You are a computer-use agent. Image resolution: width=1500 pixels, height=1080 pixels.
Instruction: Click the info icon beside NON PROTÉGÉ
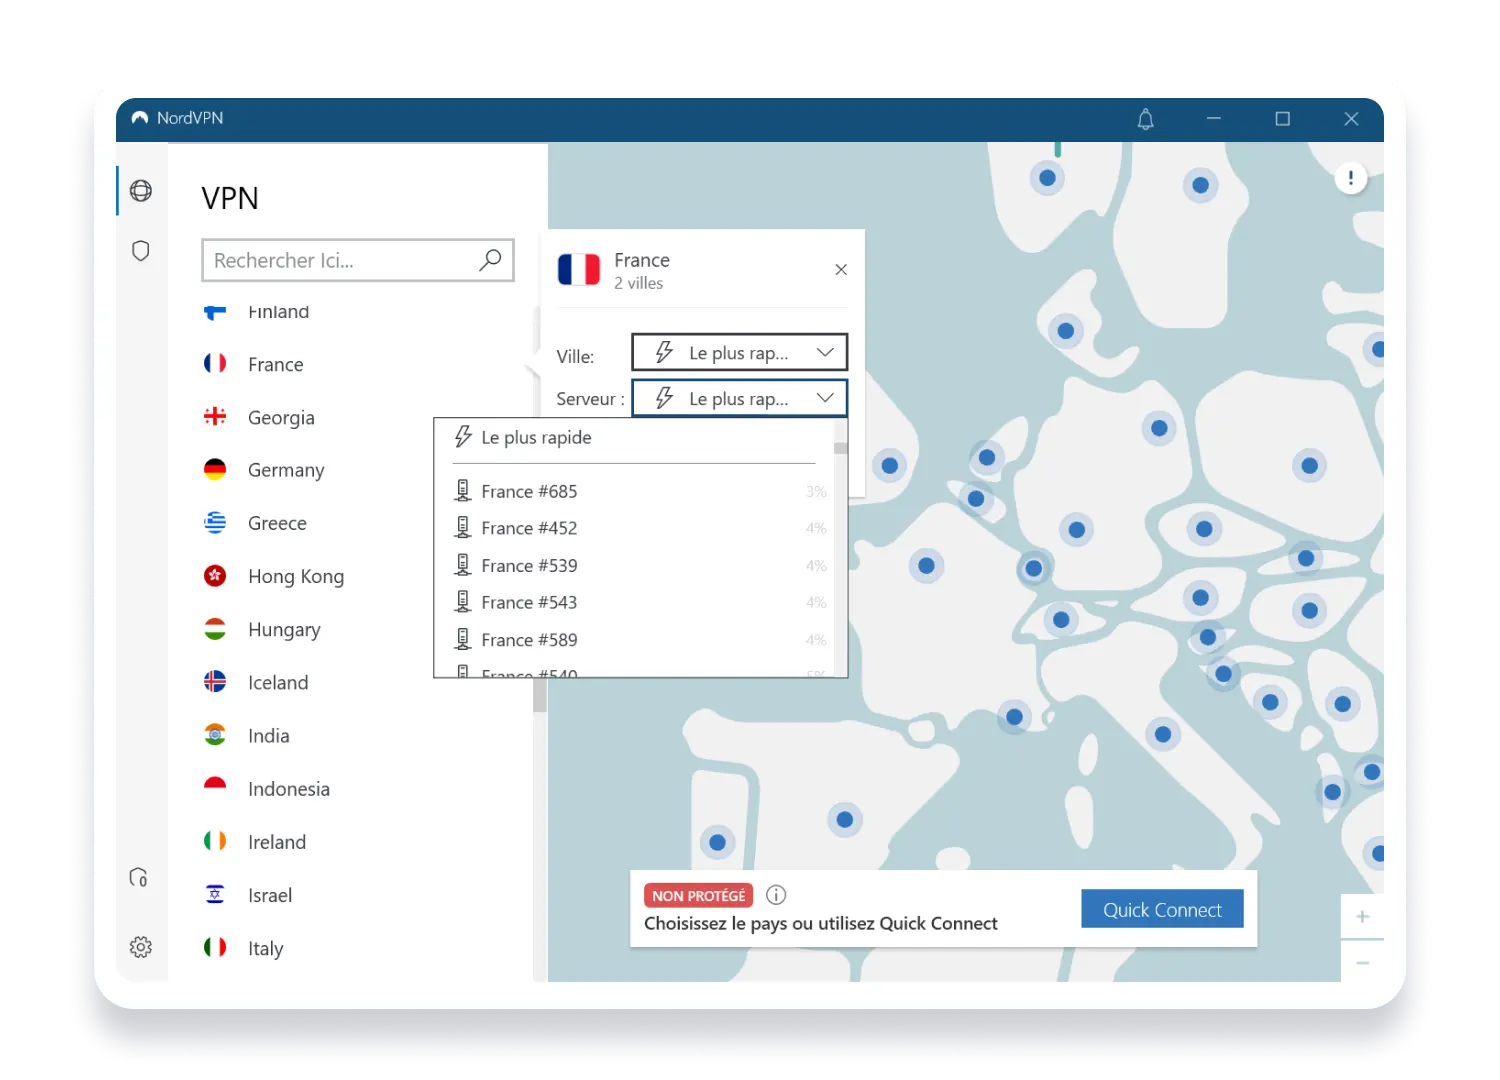(x=775, y=894)
